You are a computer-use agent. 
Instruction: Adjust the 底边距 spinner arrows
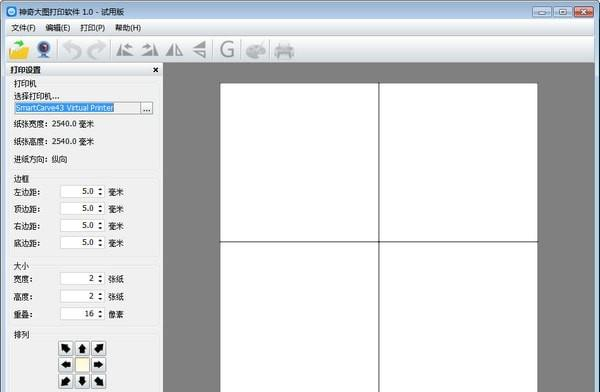click(100, 242)
